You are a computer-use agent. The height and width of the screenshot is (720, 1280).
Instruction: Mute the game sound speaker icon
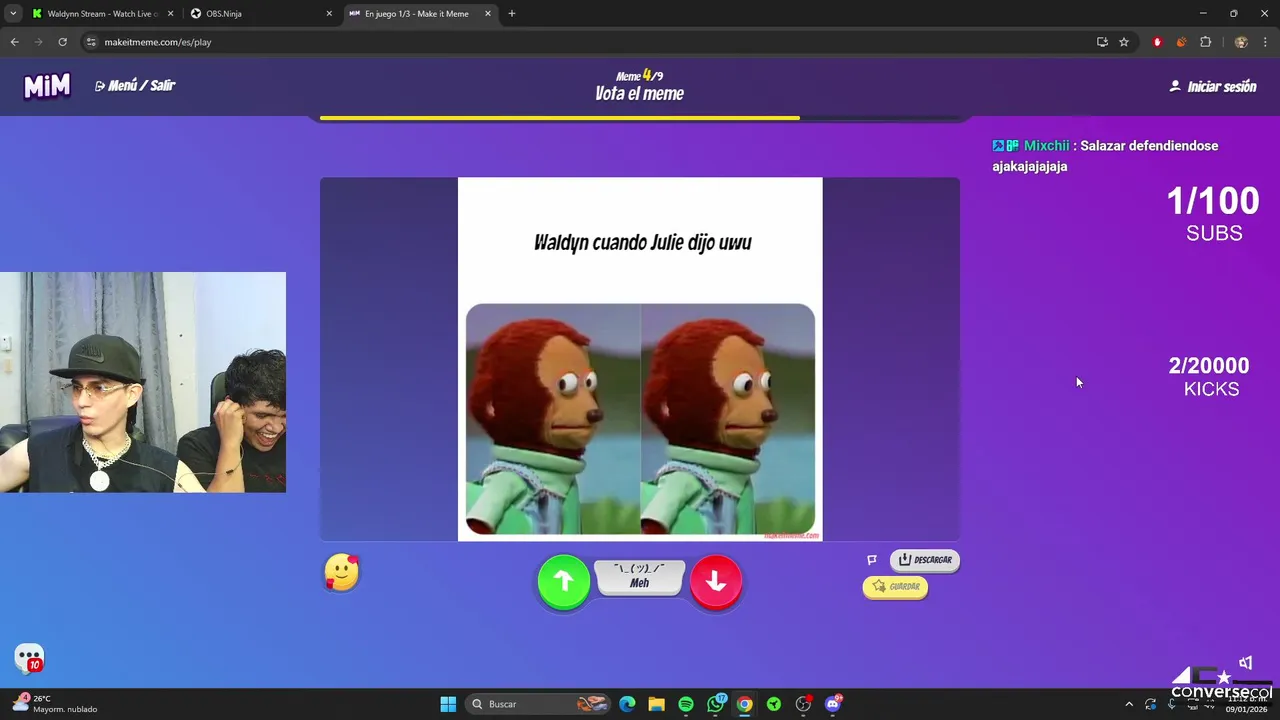pos(1246,663)
